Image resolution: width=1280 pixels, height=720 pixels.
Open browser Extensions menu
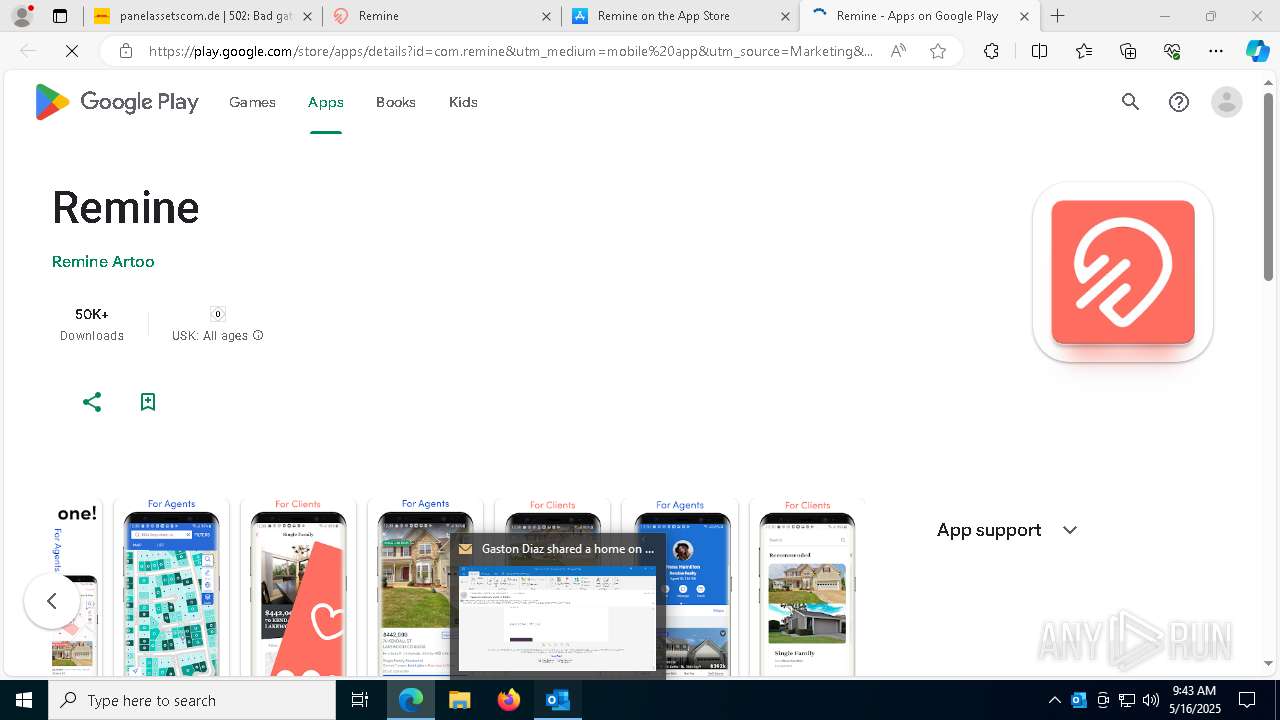pos(991,51)
